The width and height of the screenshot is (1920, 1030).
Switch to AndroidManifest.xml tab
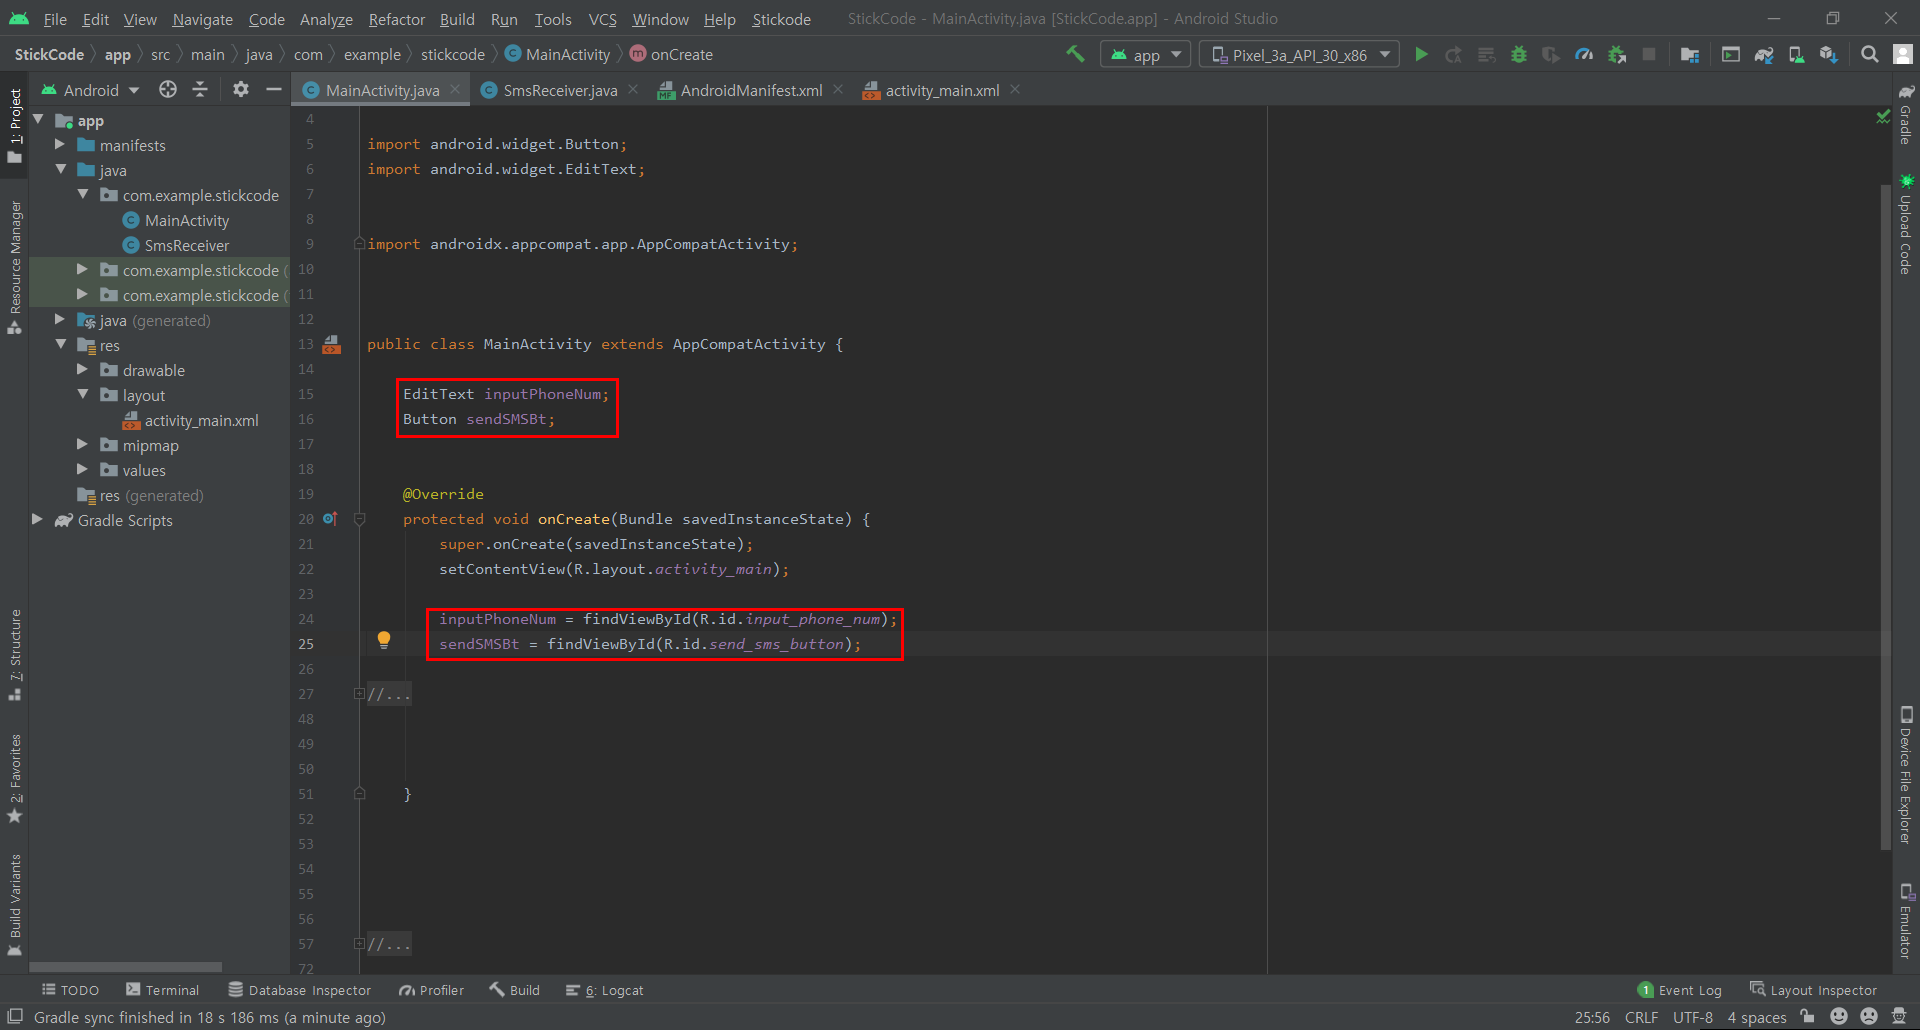[751, 90]
